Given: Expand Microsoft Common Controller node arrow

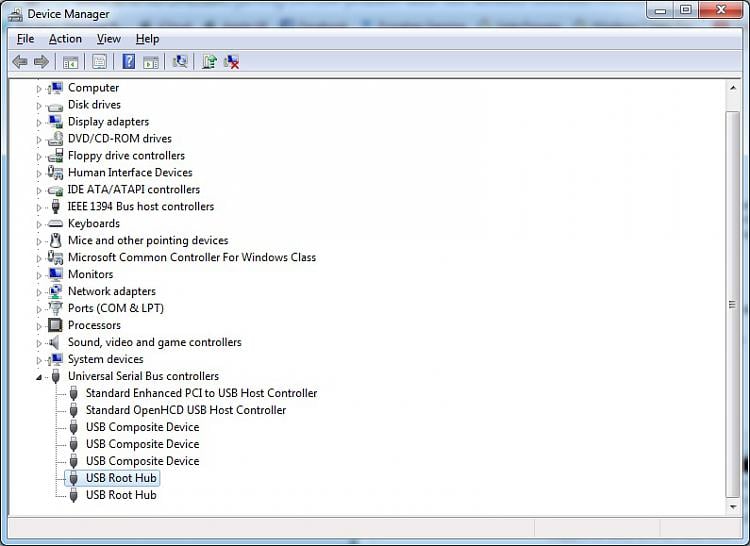Looking at the screenshot, I should pyautogui.click(x=39, y=258).
